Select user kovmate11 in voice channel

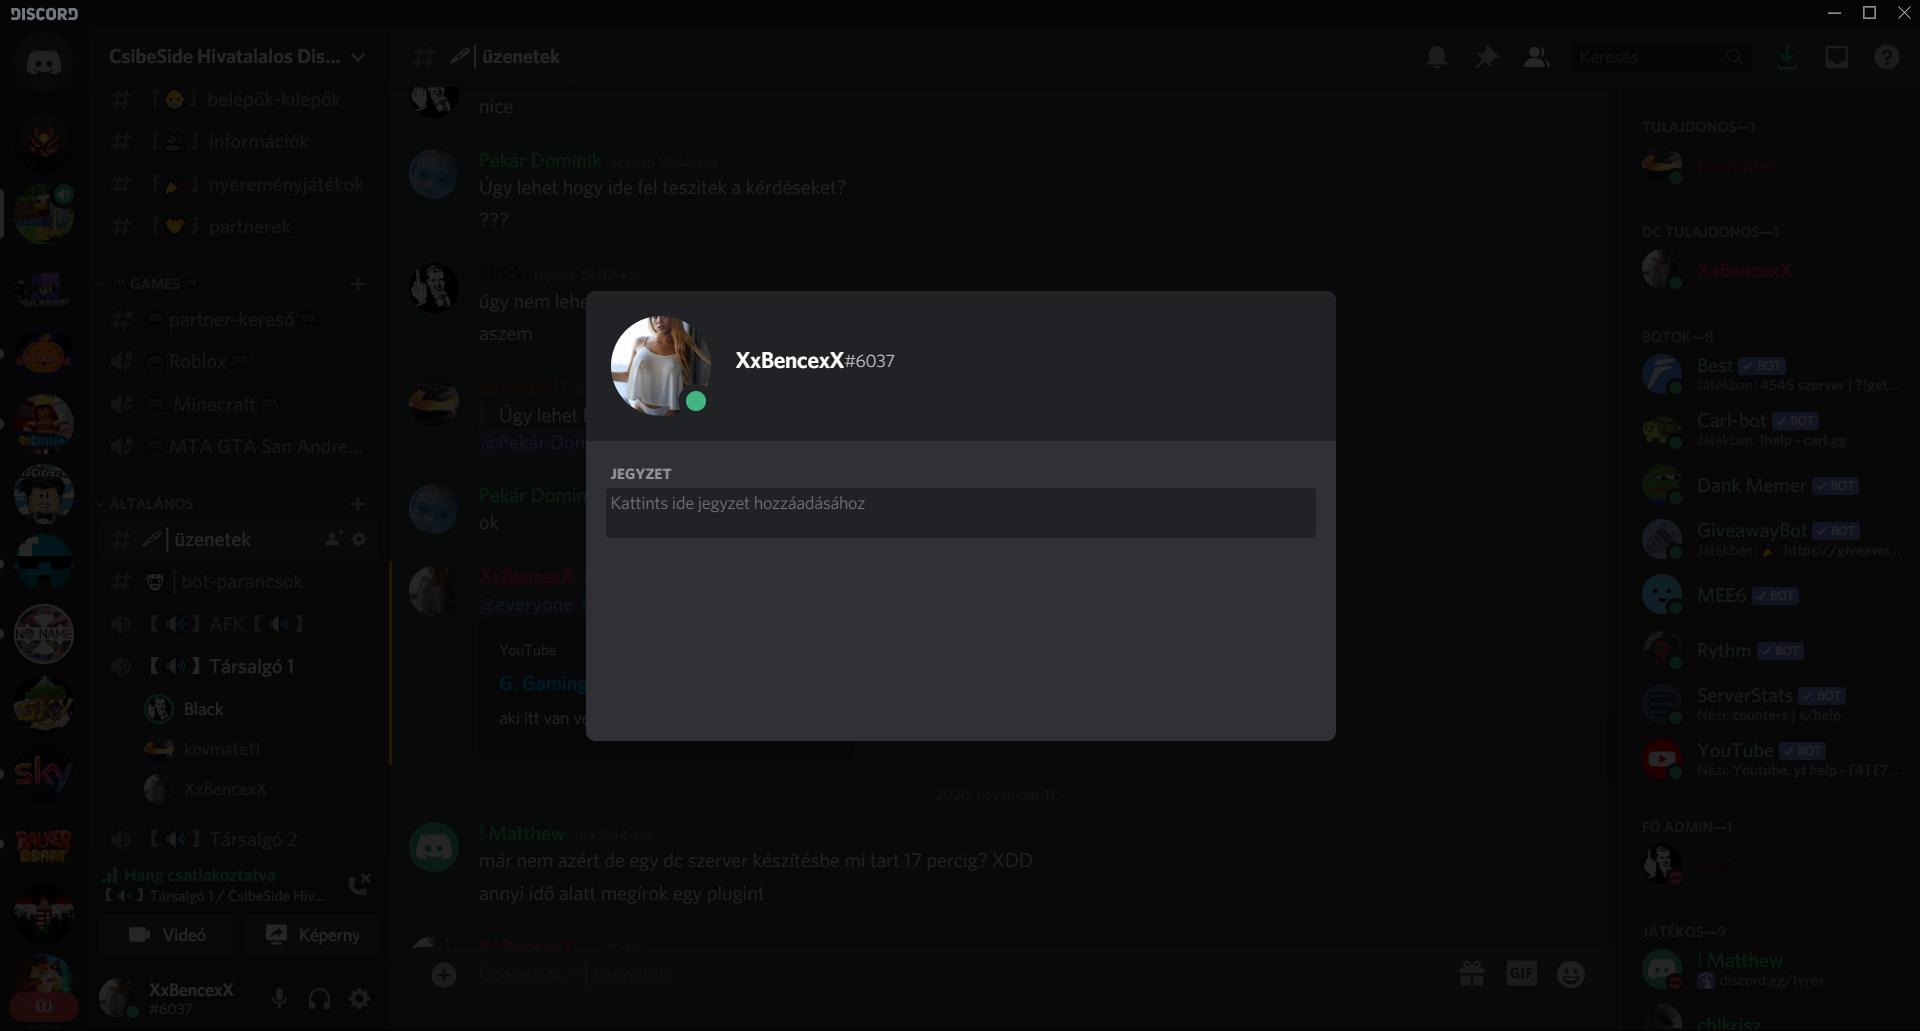pyautogui.click(x=258, y=749)
